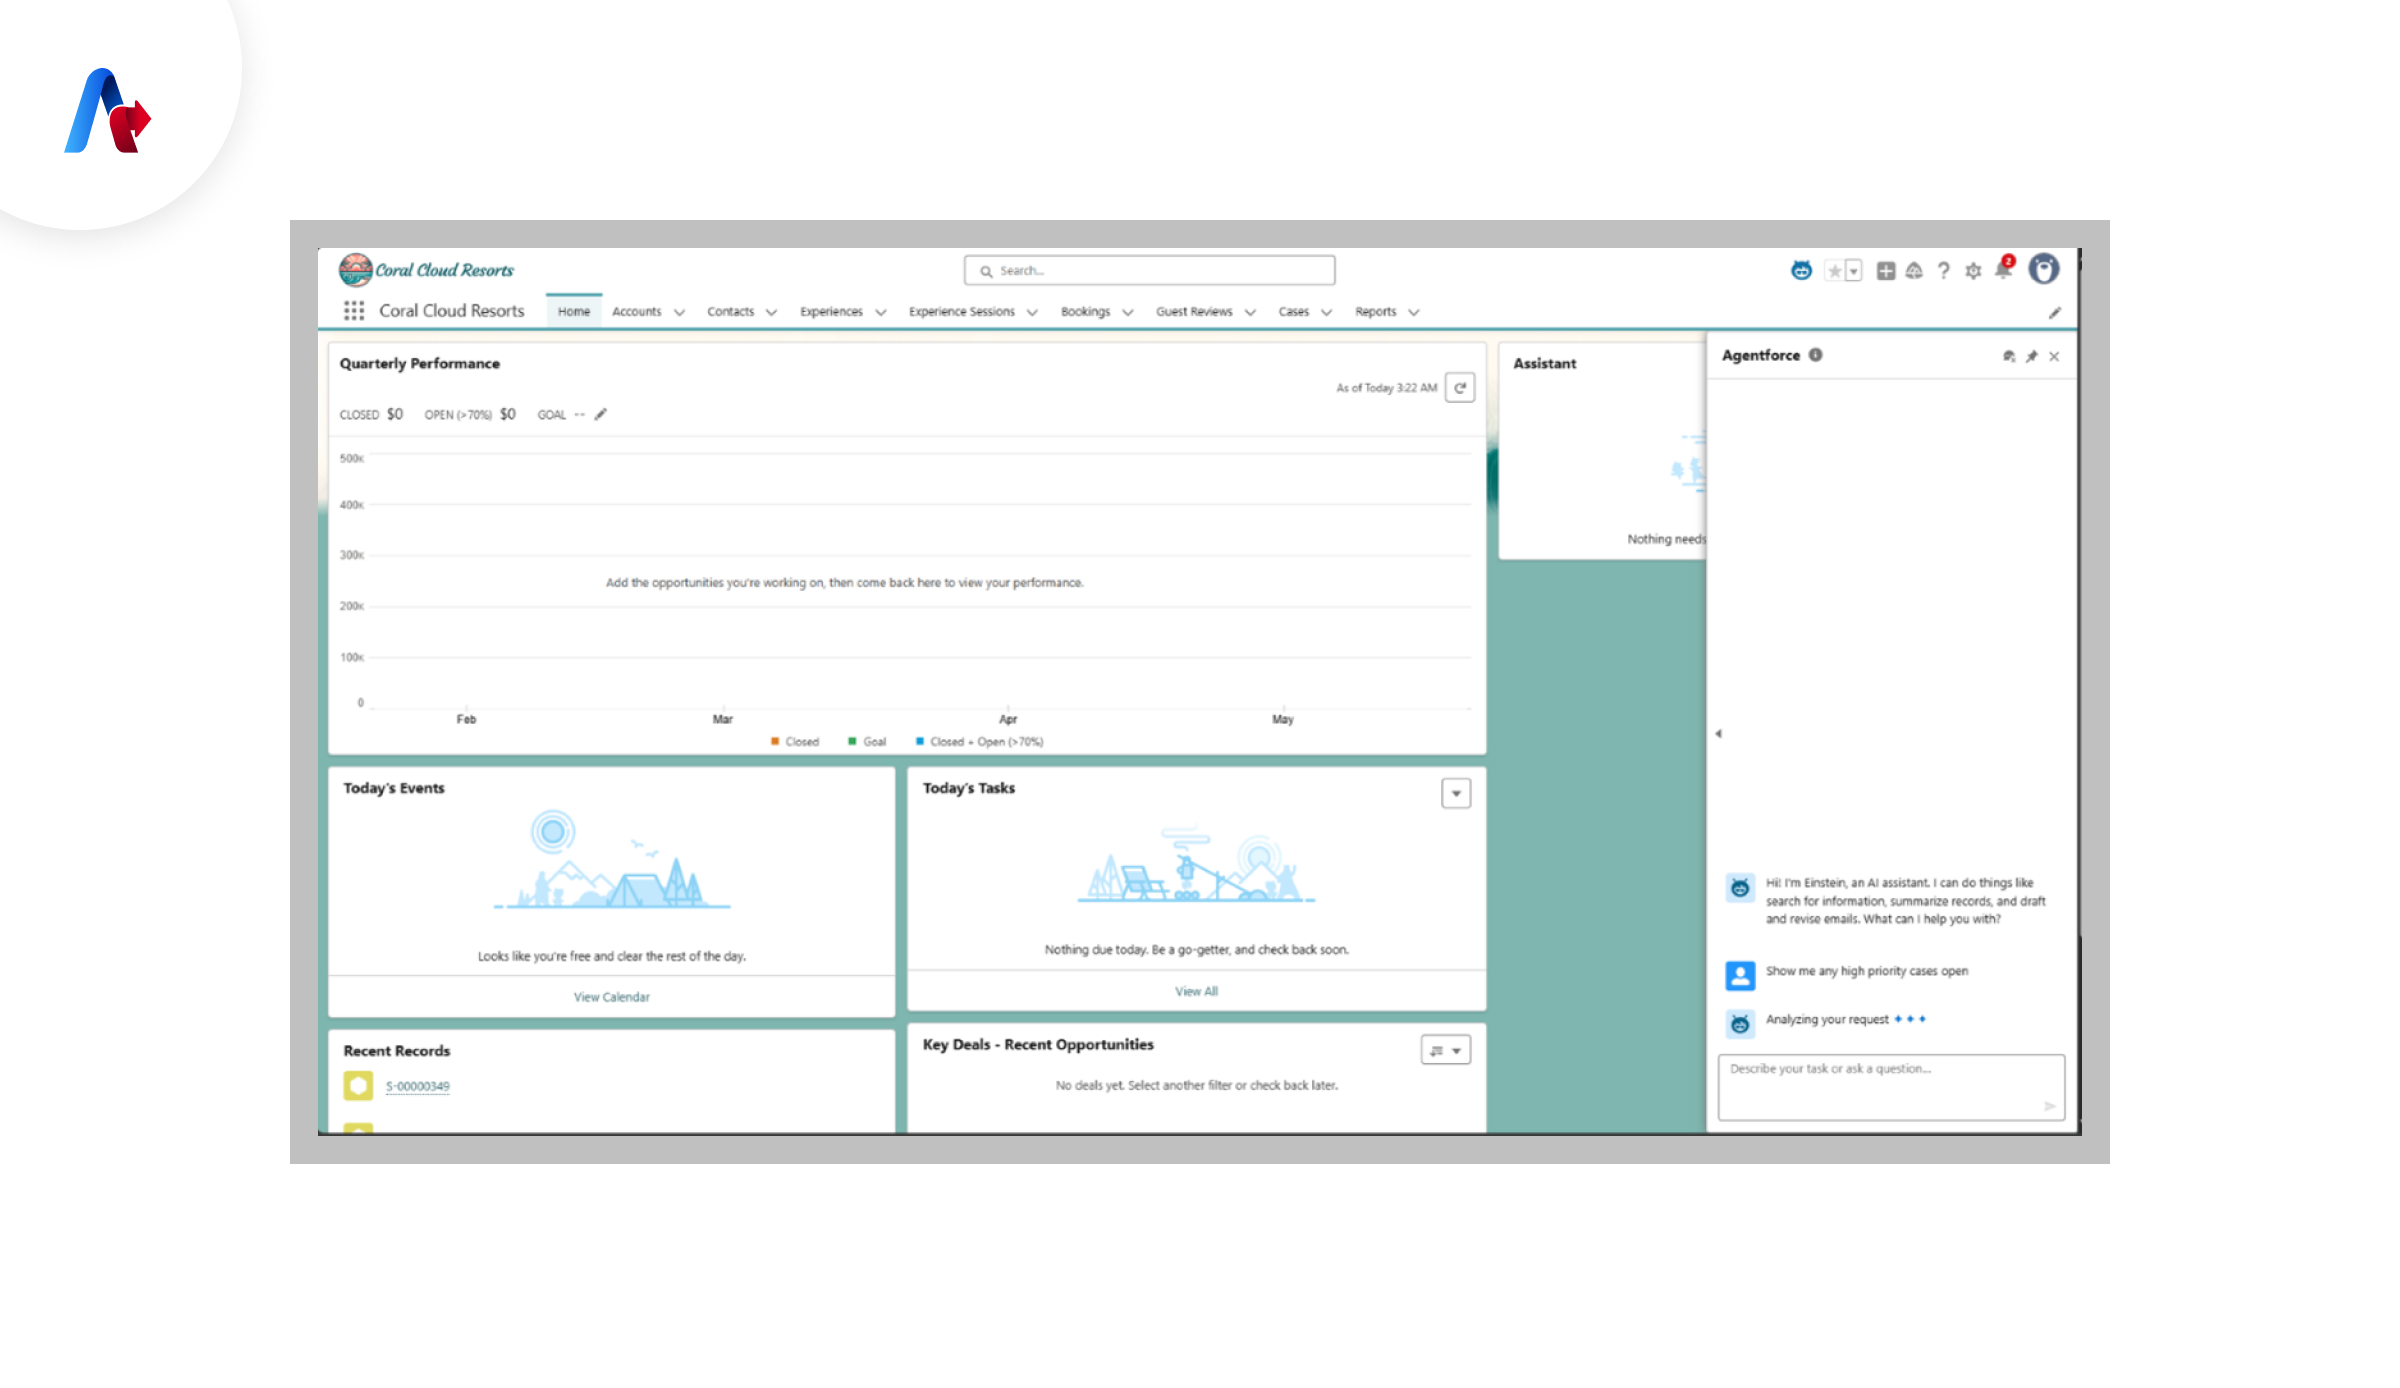Open the Accounts tab
Viewport: 2400px width, 1388px height.
click(637, 312)
